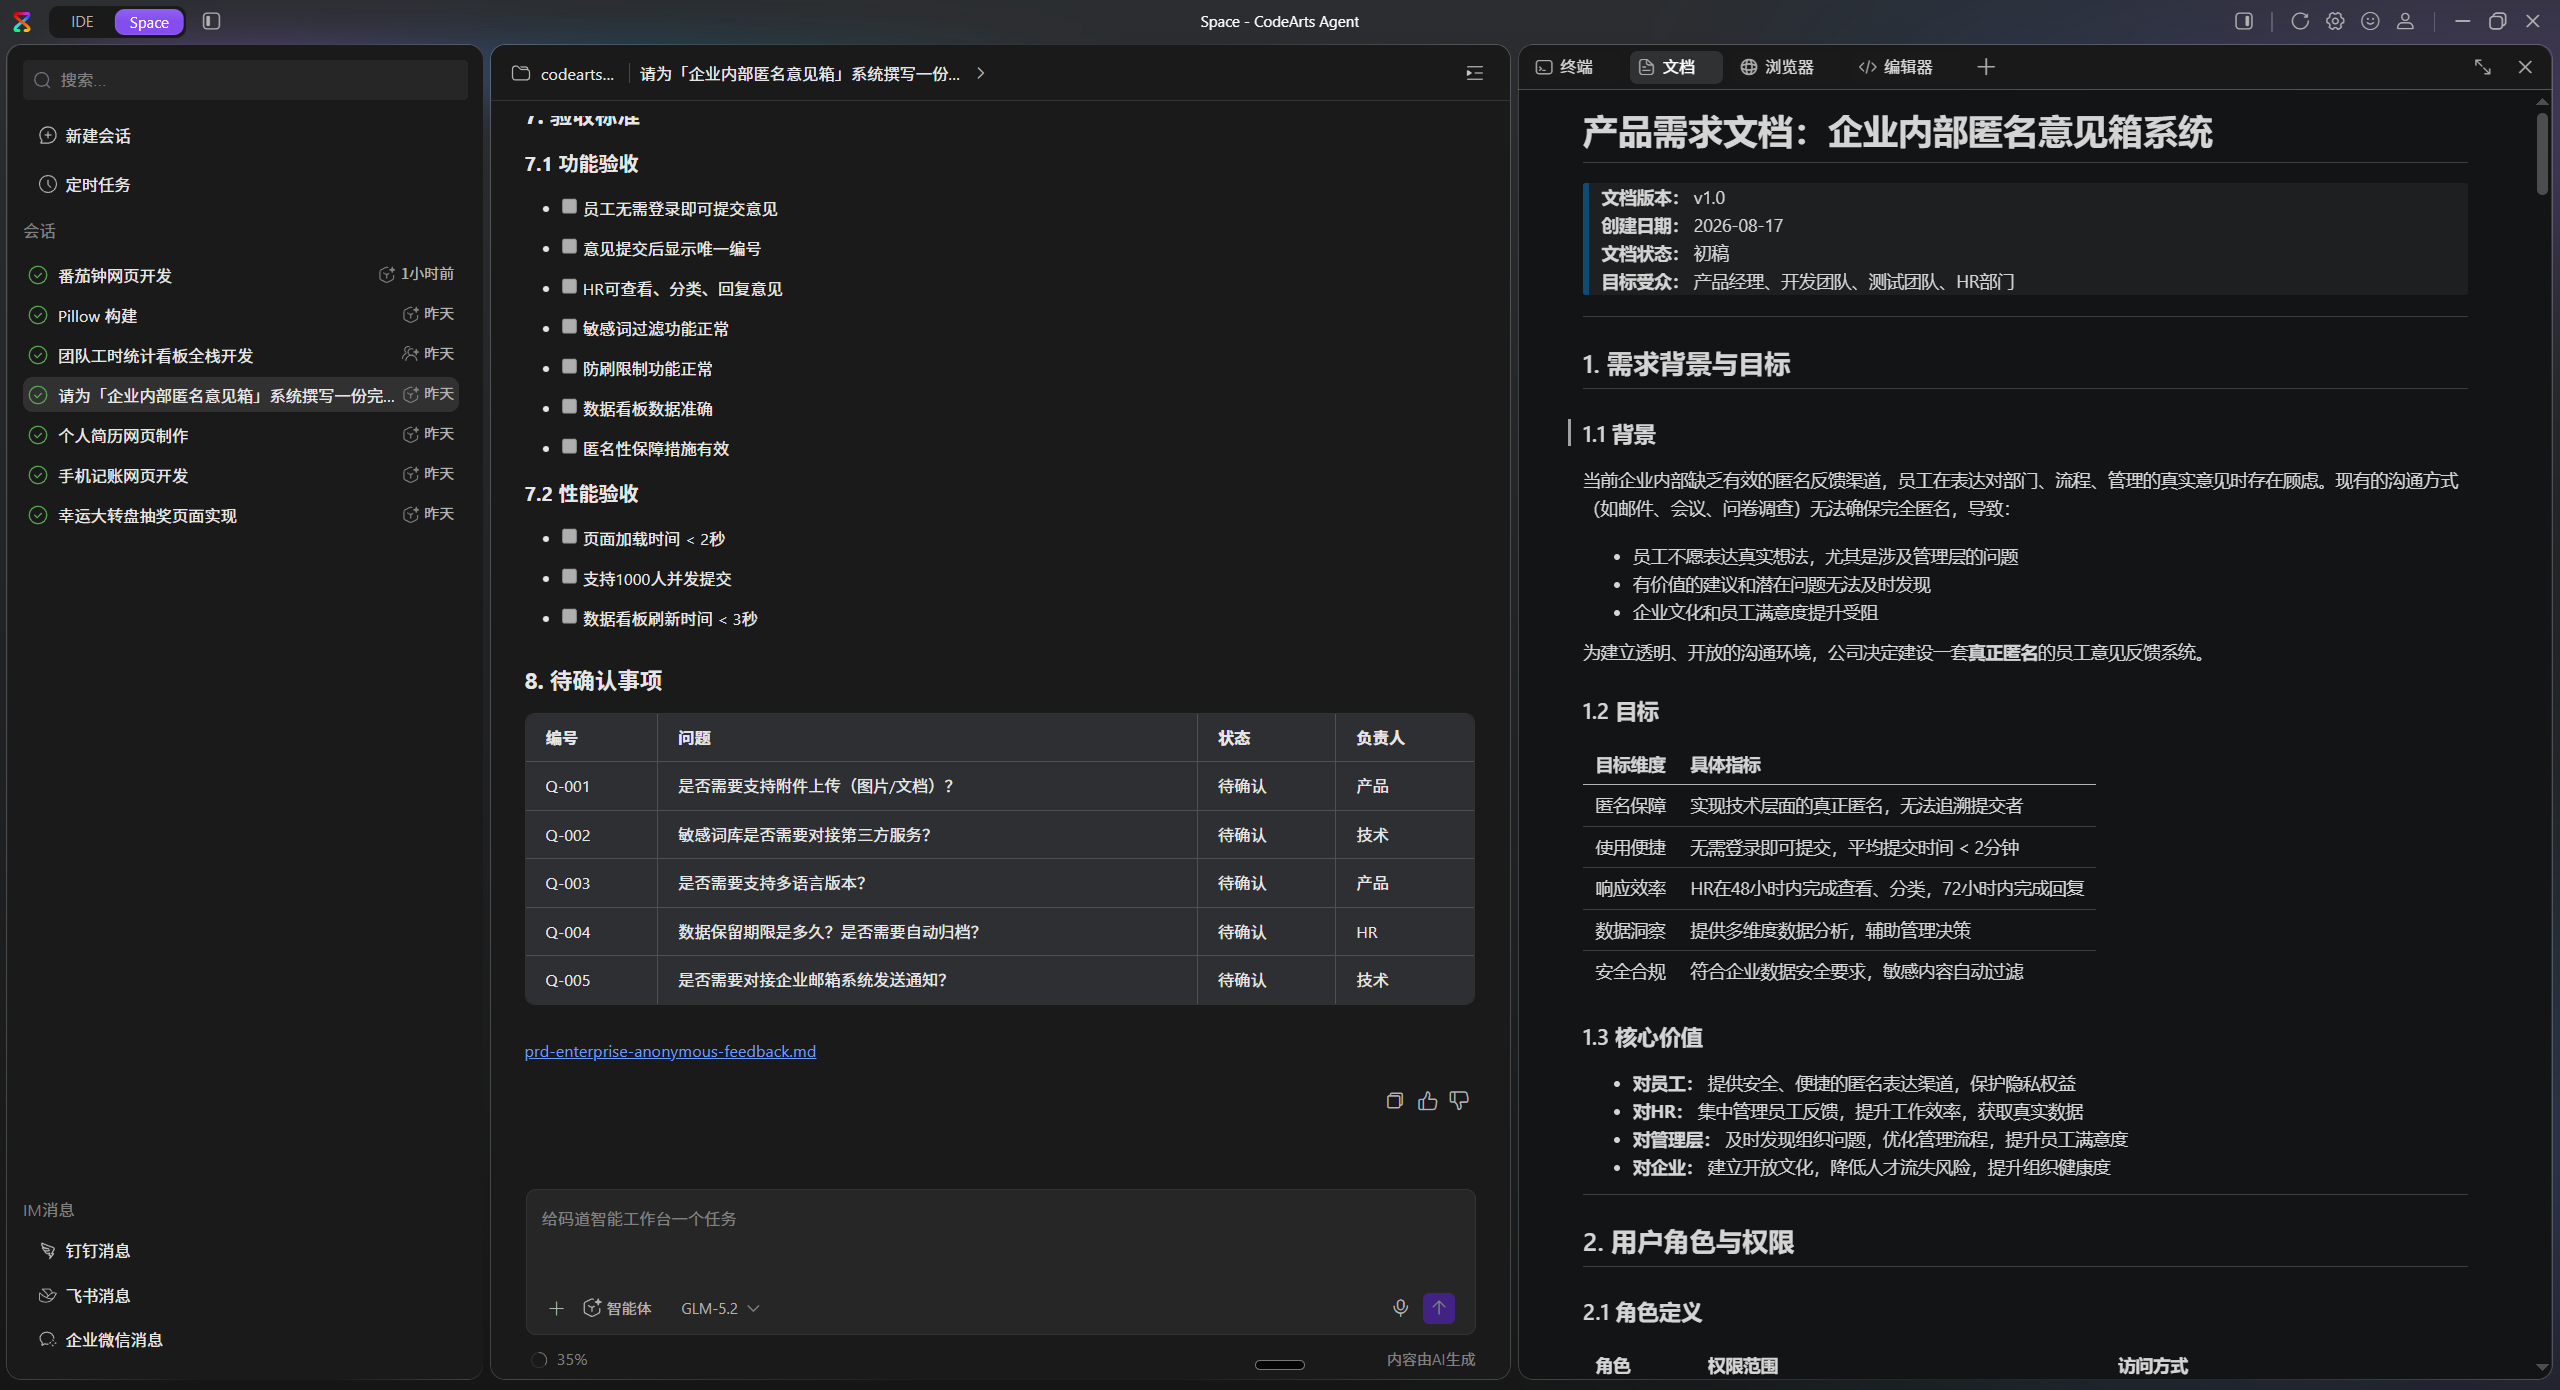
Task: Check 数据看板刷新时间 < 3秒 checkbox
Action: (x=569, y=617)
